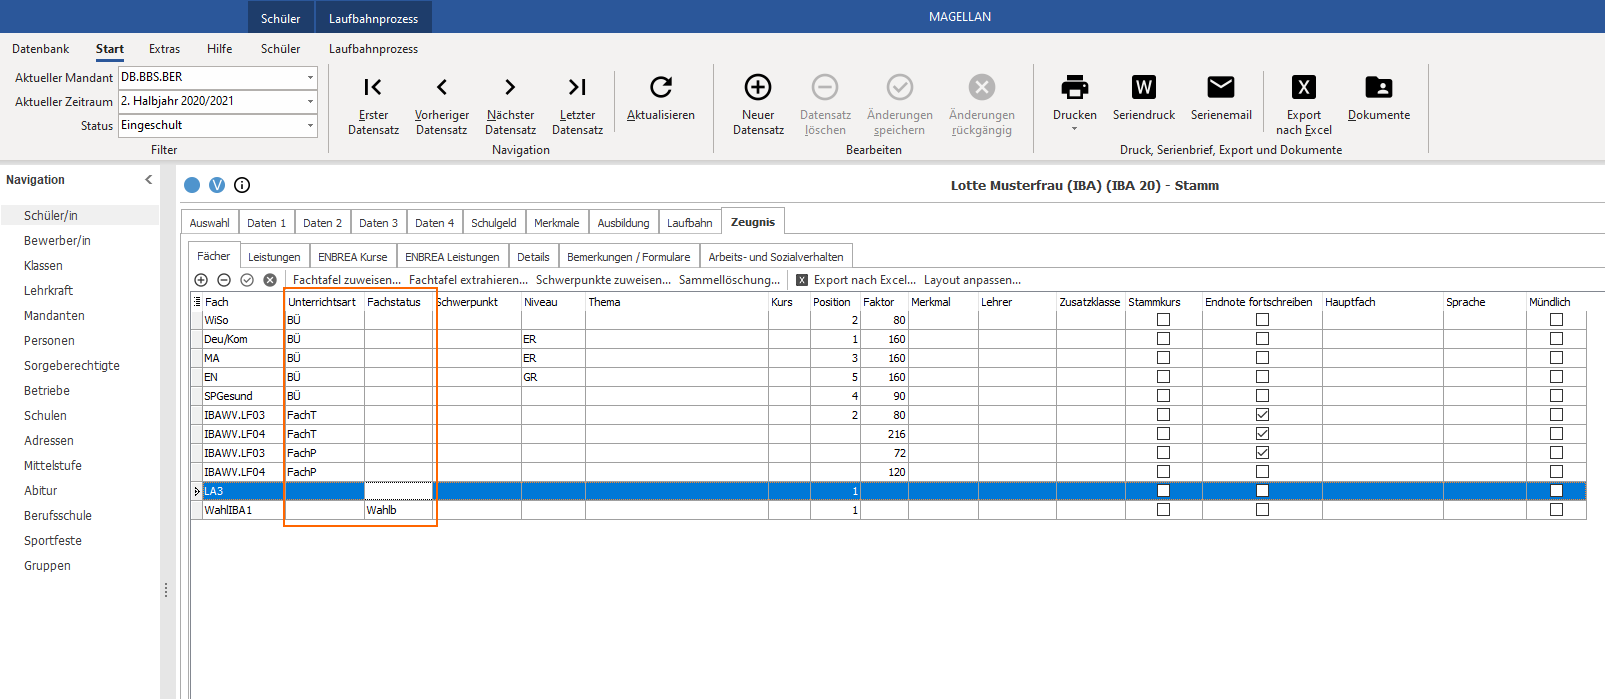Launch Seriendruck Word icon
The image size is (1605, 699).
[1144, 87]
